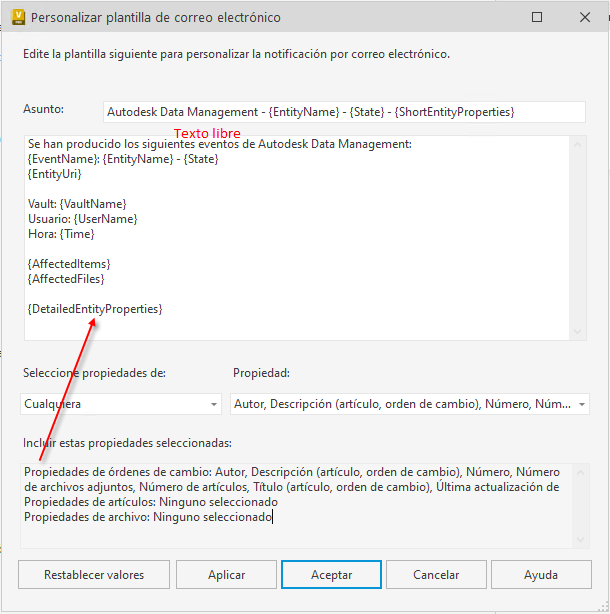Click the {AffectedFiles} placeholder
Viewport: 610px width, 614px height.
pyautogui.click(x=66, y=279)
